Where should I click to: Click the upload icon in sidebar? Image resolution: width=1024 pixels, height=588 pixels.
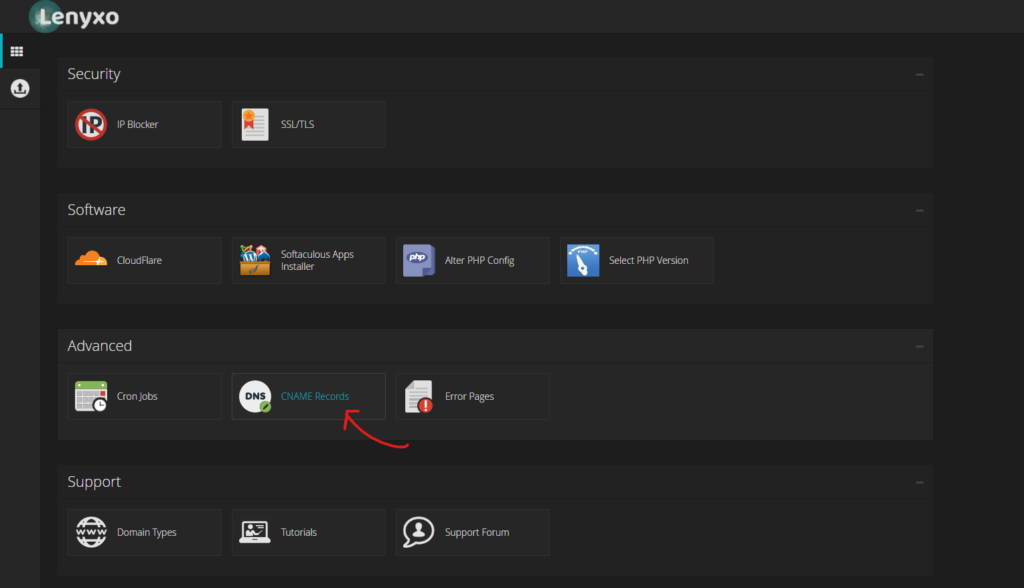pos(20,88)
